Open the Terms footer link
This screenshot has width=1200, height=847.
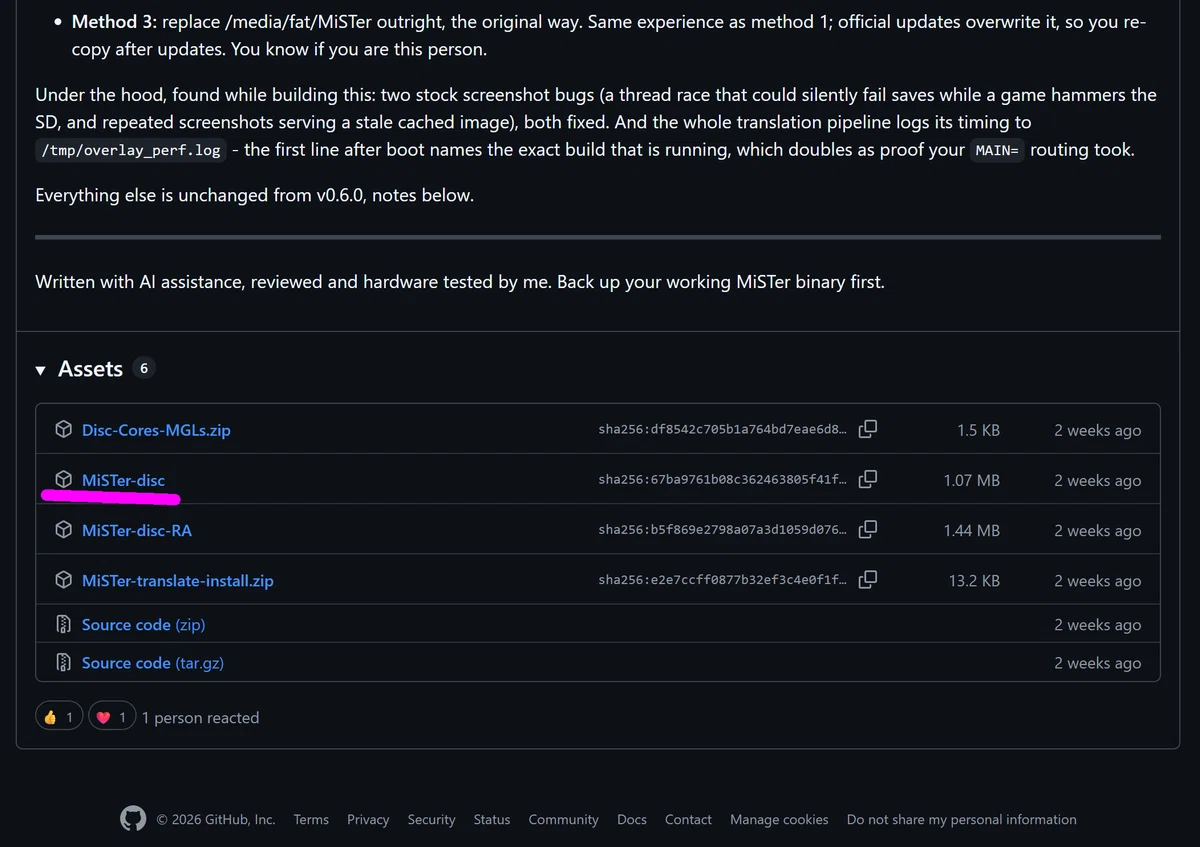311,819
